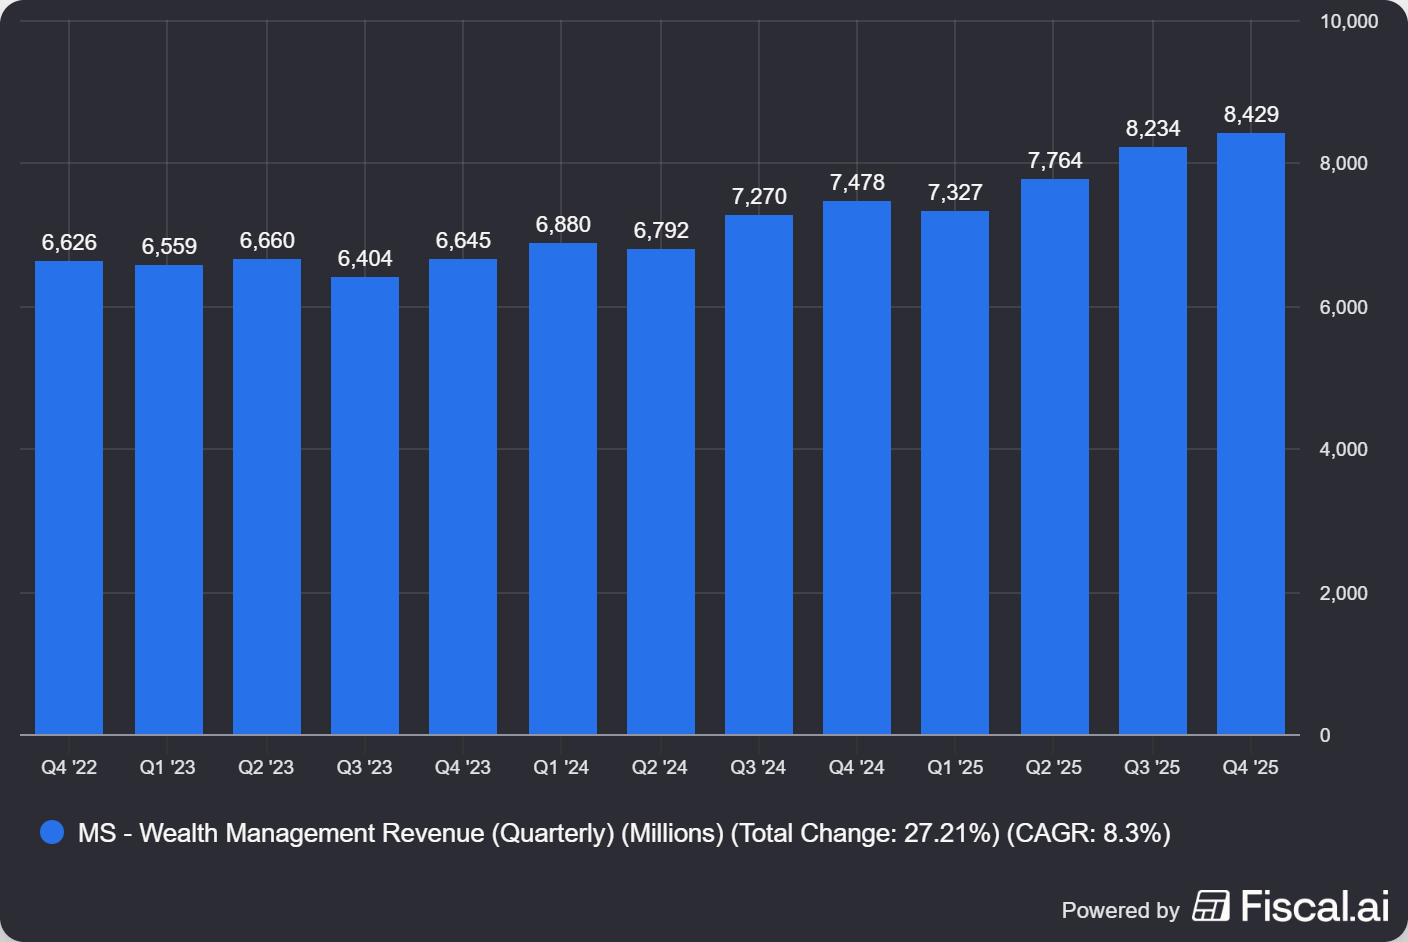
Task: Click the Q4 '22 bar
Action: (69, 498)
